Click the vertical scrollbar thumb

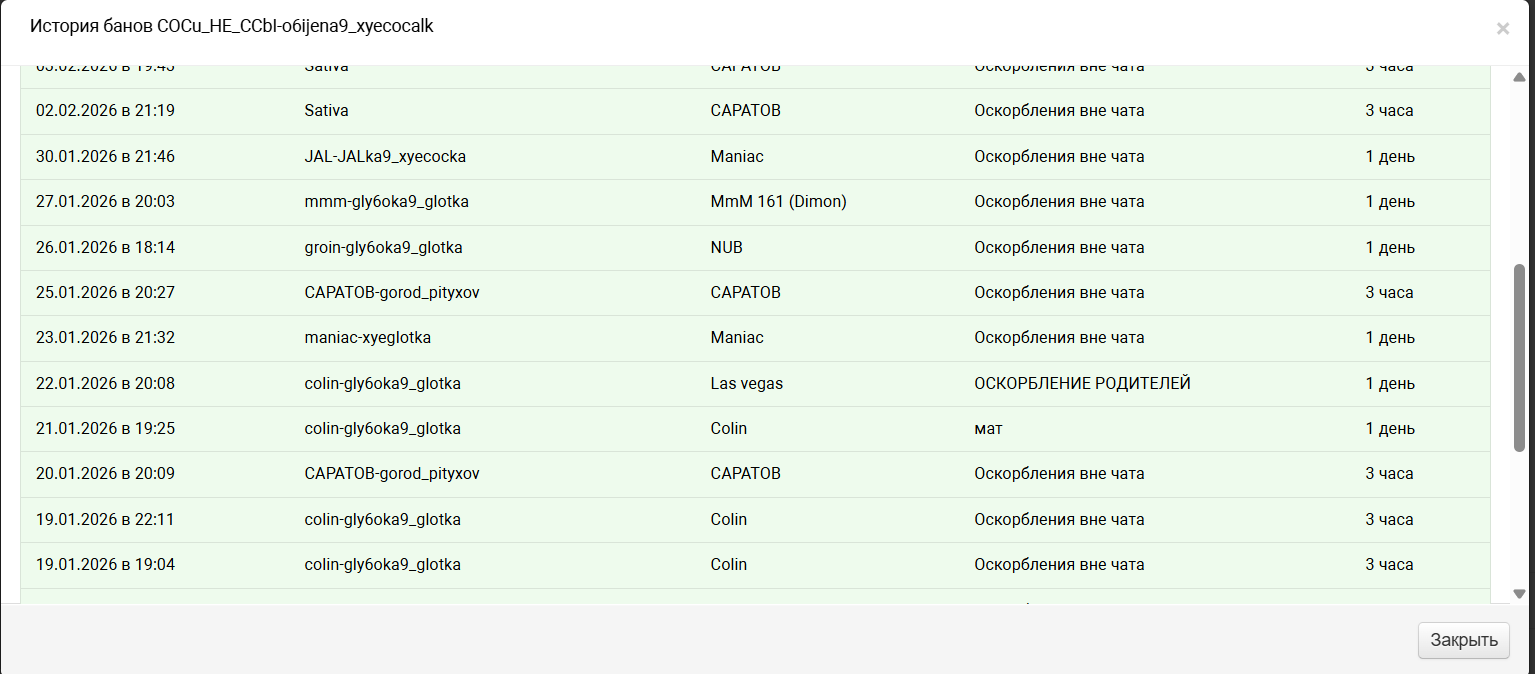coord(1519,356)
